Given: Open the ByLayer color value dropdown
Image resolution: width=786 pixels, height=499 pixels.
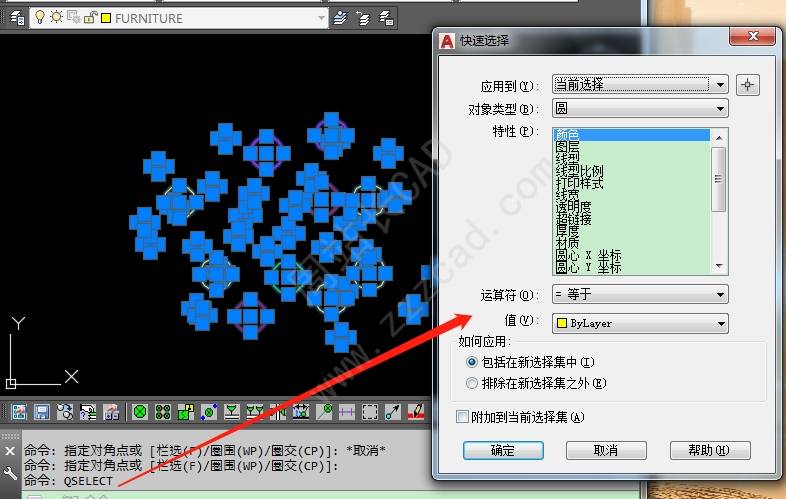Looking at the screenshot, I should pyautogui.click(x=640, y=324).
